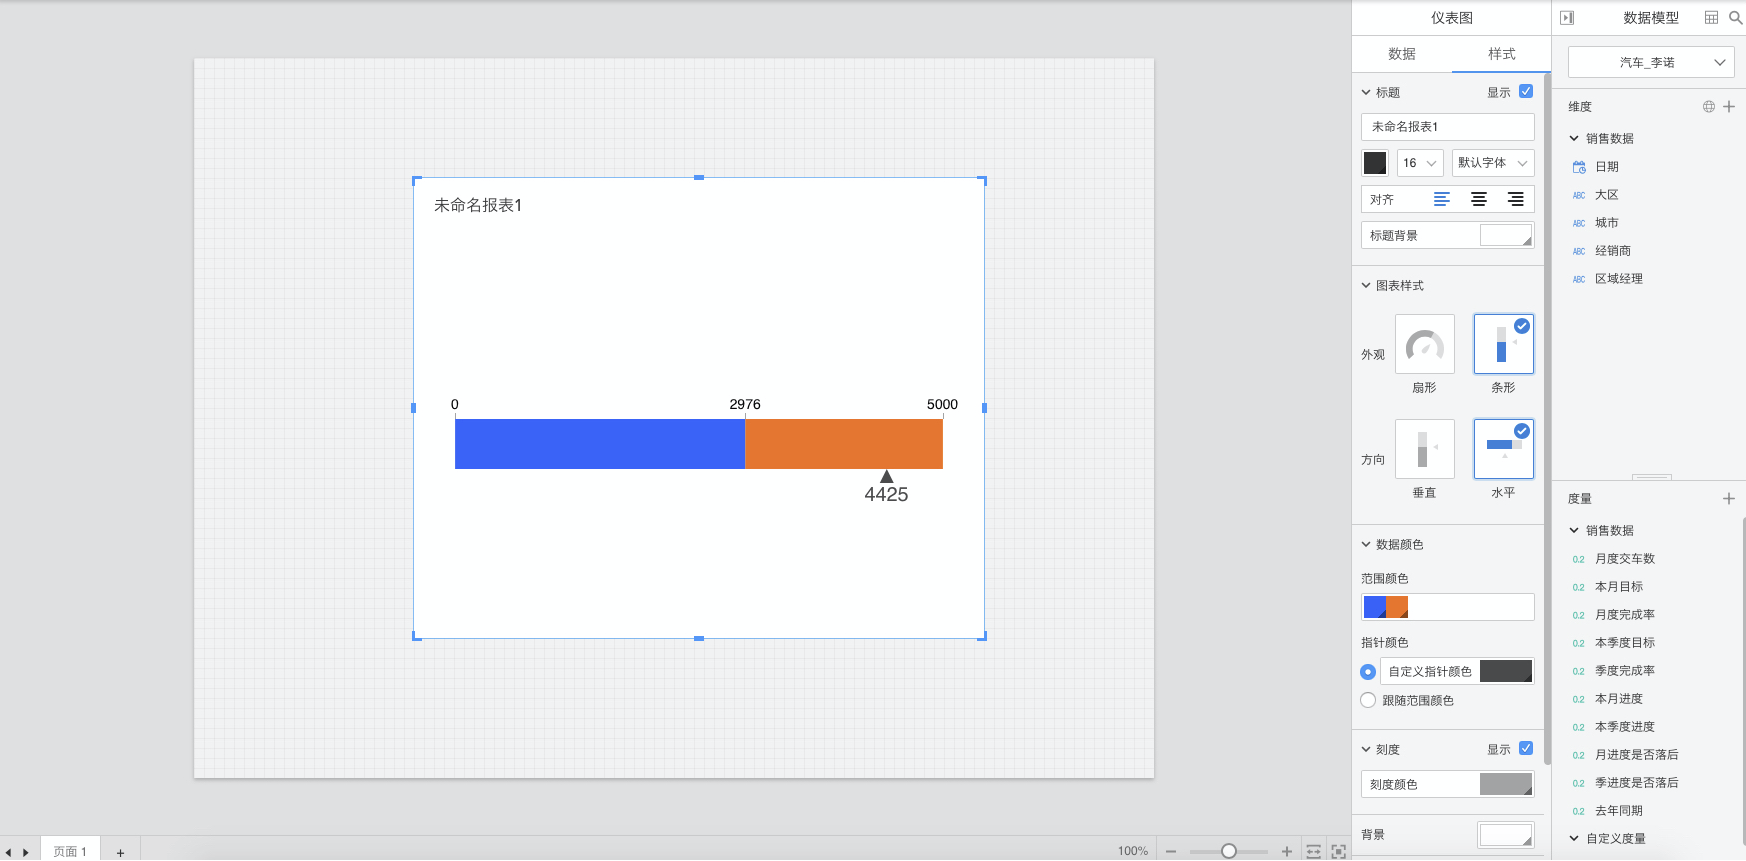Select the 本季度进度 measure
This screenshot has height=861, width=1746.
coord(1625,727)
